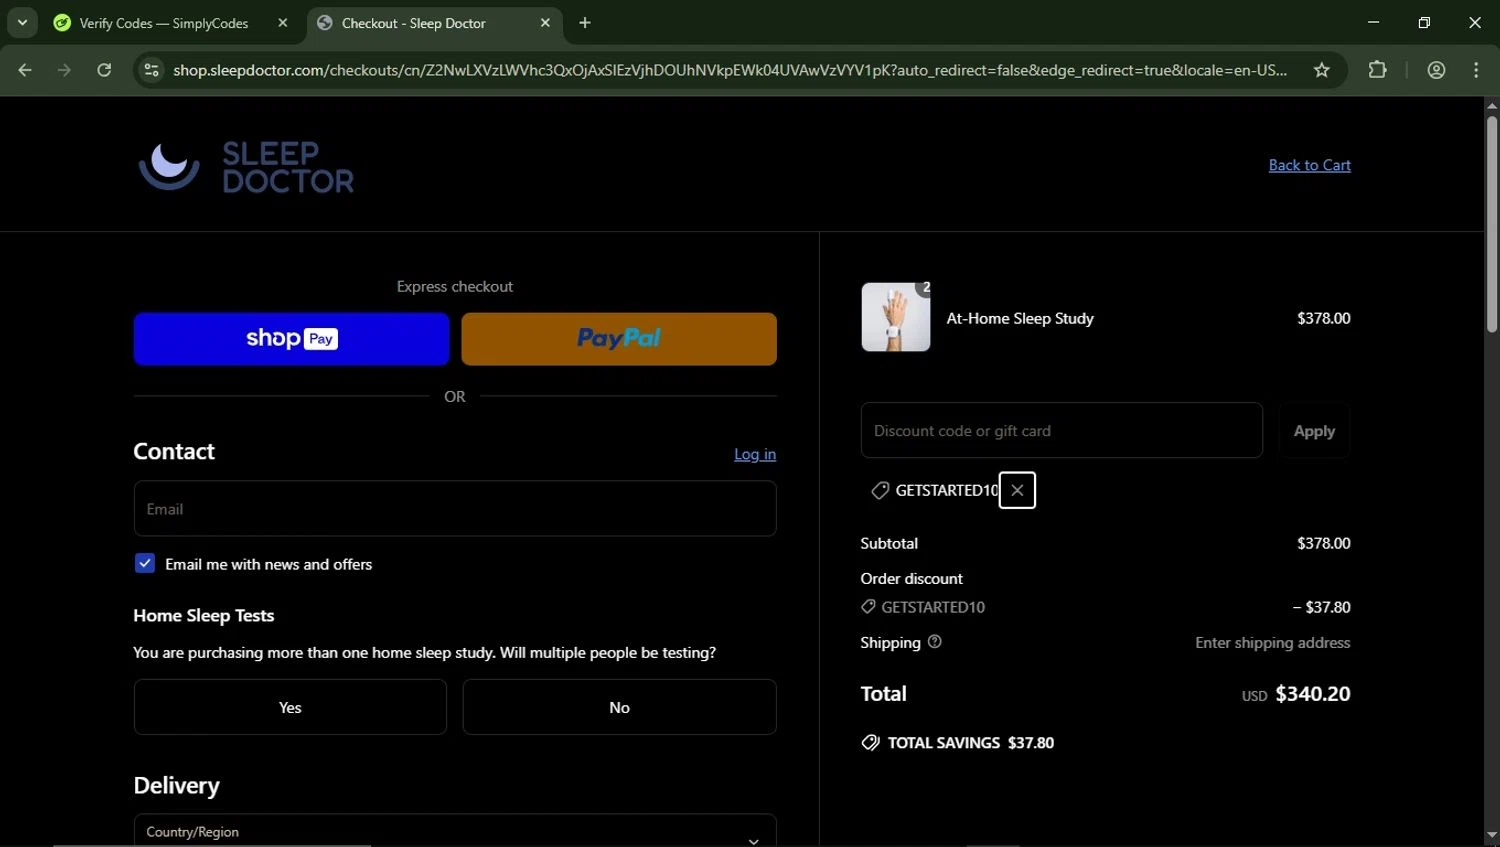Click the $340.20 total amount

(x=1312, y=694)
